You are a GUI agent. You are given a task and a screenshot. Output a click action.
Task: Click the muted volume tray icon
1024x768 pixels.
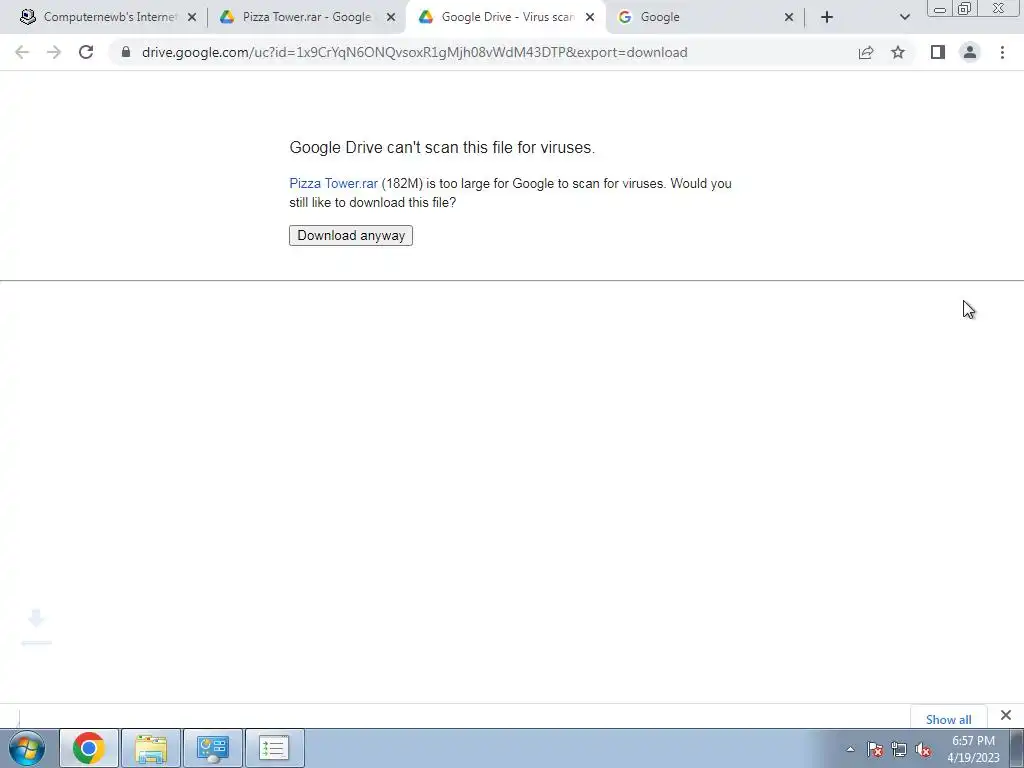tap(923, 749)
